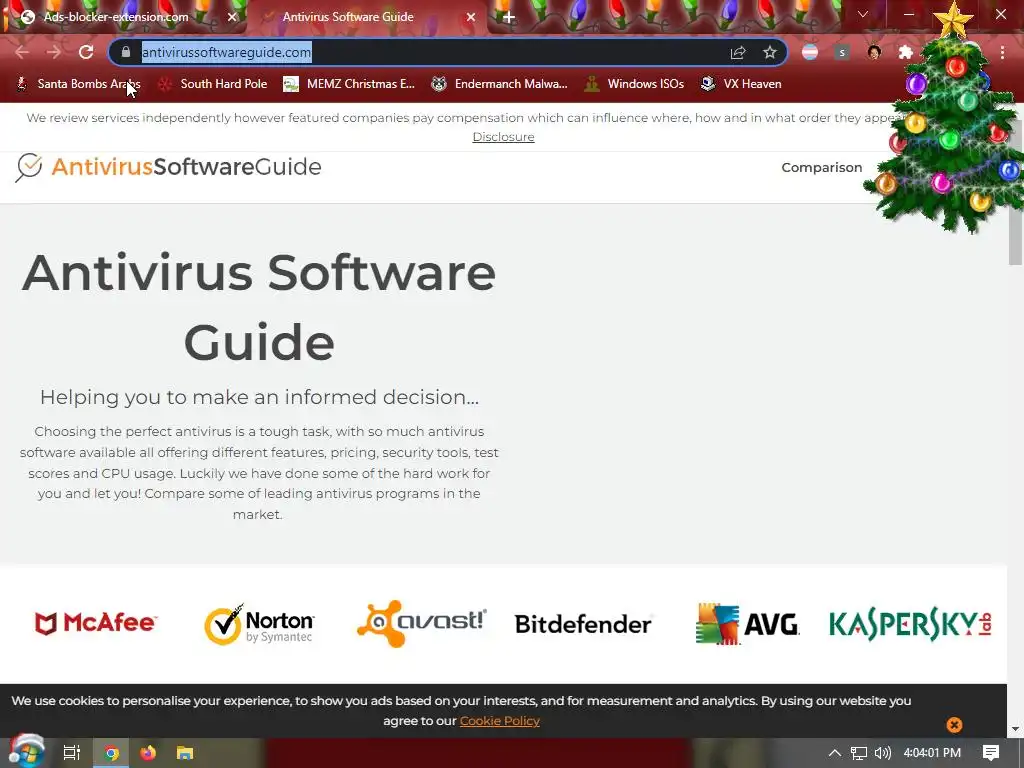
Task: Click the Chrome taskbar icon
Action: [x=112, y=753]
